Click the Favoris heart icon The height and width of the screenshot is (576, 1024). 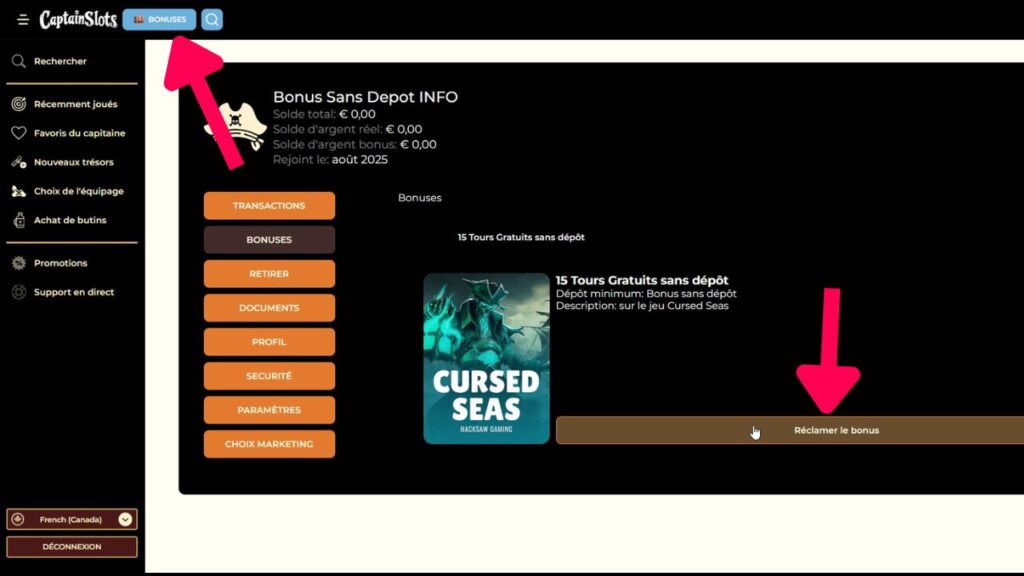coord(19,133)
